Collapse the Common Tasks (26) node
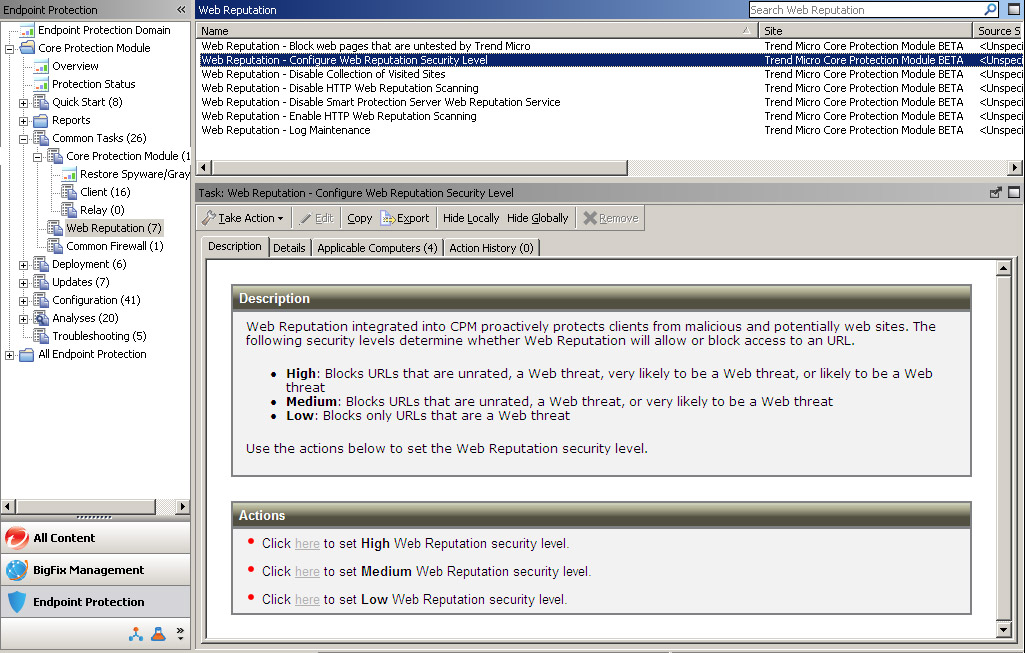 tap(24, 139)
